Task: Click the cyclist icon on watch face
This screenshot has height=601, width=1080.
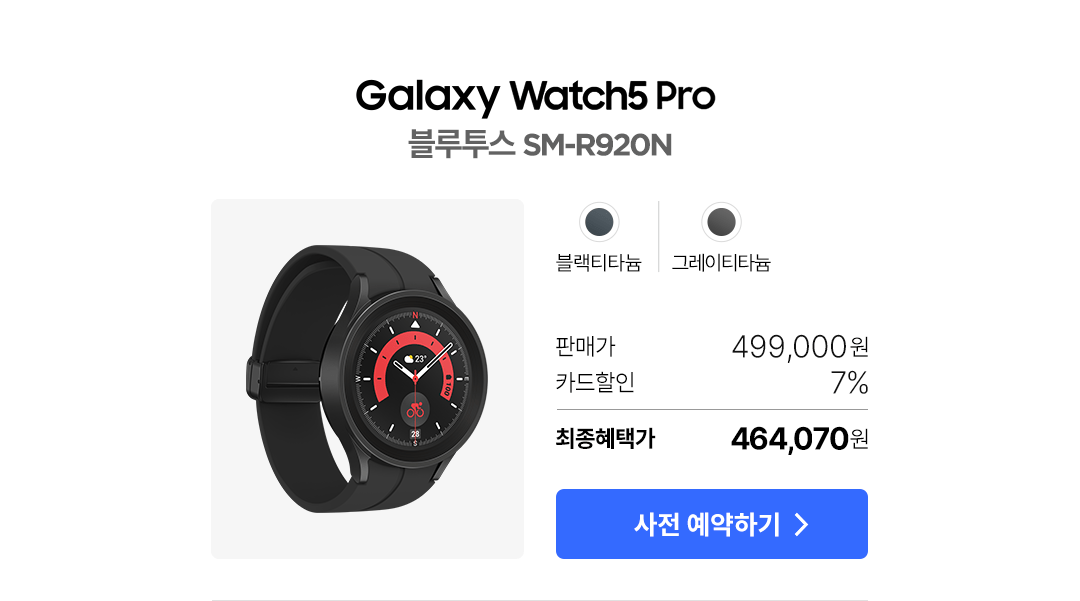Action: [x=415, y=410]
